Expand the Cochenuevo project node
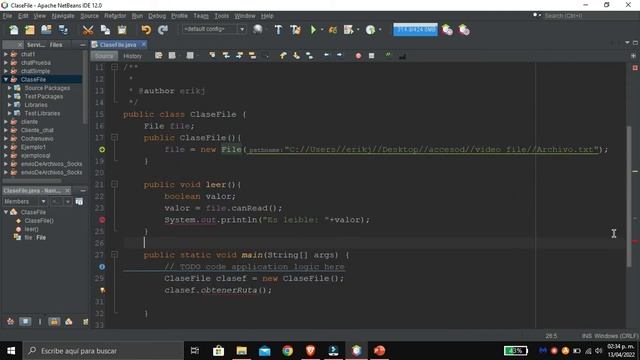 6,139
